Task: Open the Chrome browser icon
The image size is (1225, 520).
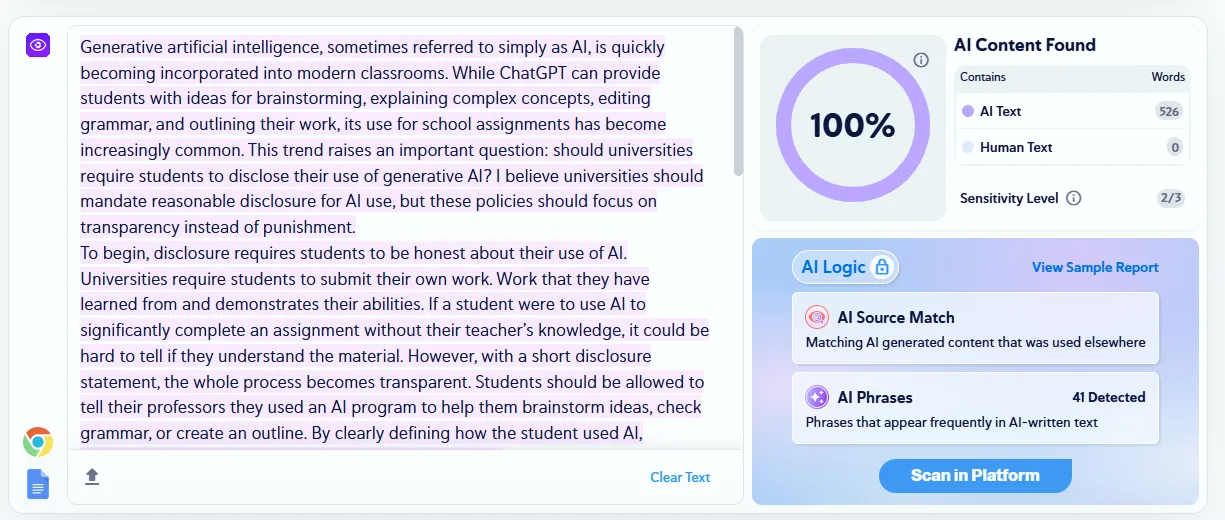Action: click(38, 442)
